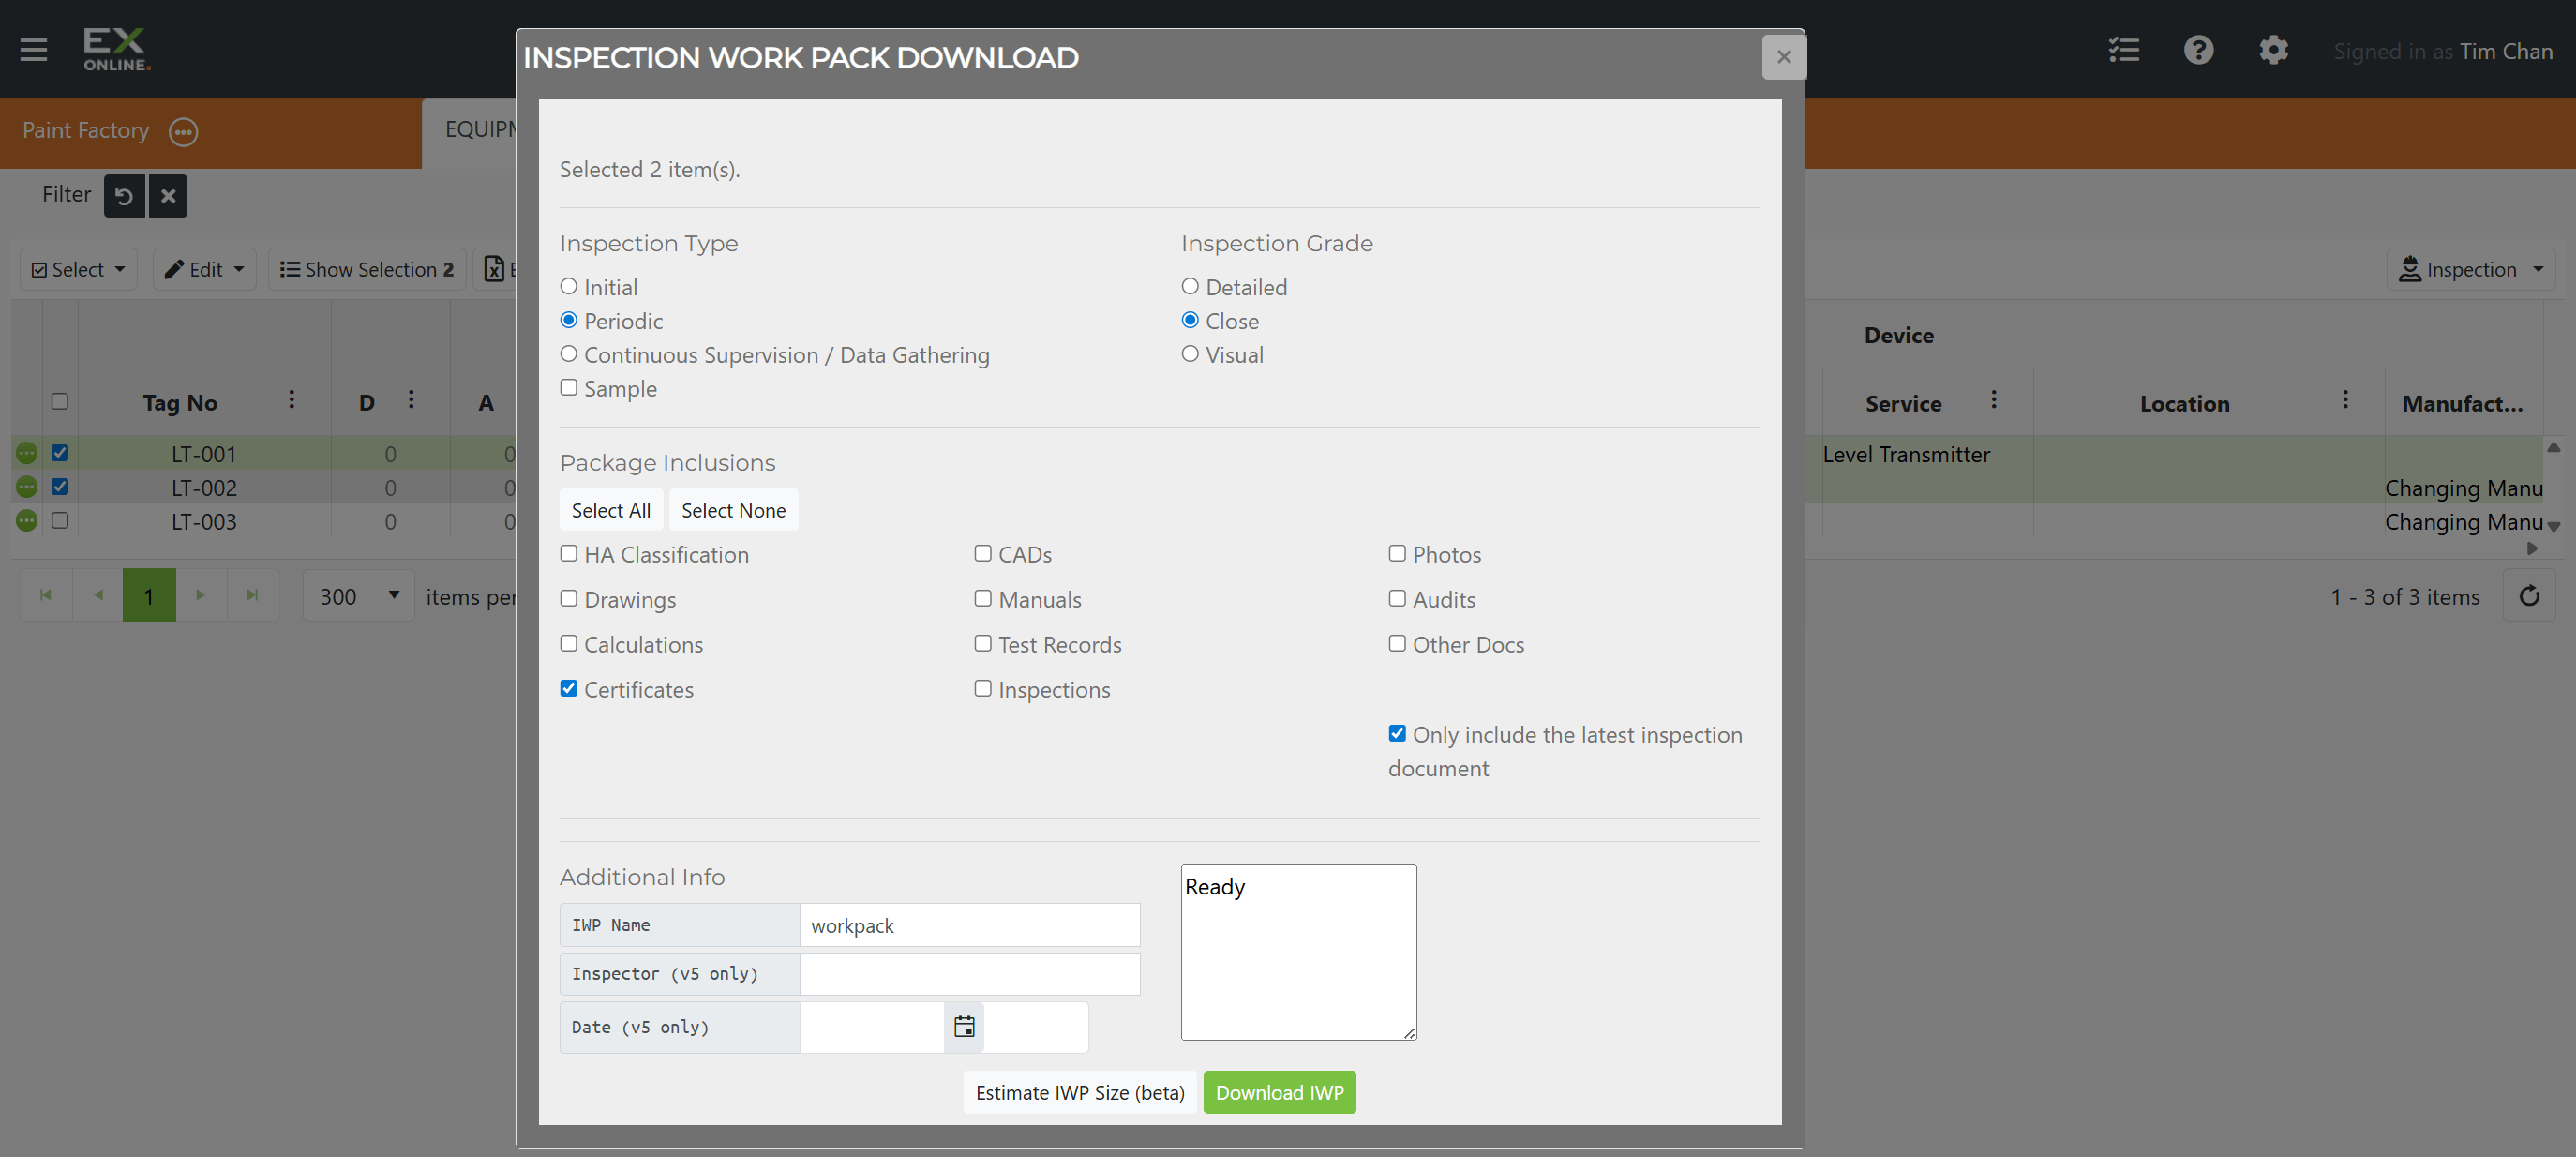Click the Tim Chan user name
Viewport: 2576px width, 1157px height.
2505,51
